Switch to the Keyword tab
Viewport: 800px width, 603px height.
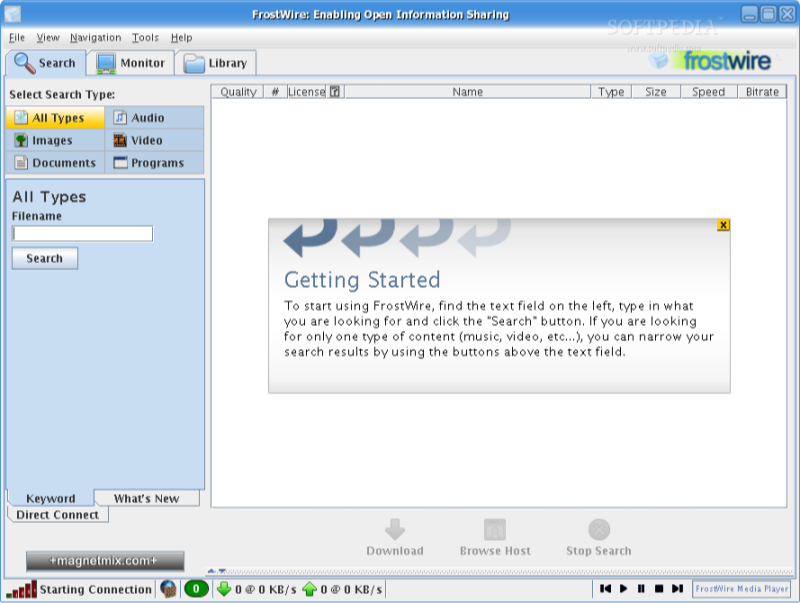coord(51,498)
